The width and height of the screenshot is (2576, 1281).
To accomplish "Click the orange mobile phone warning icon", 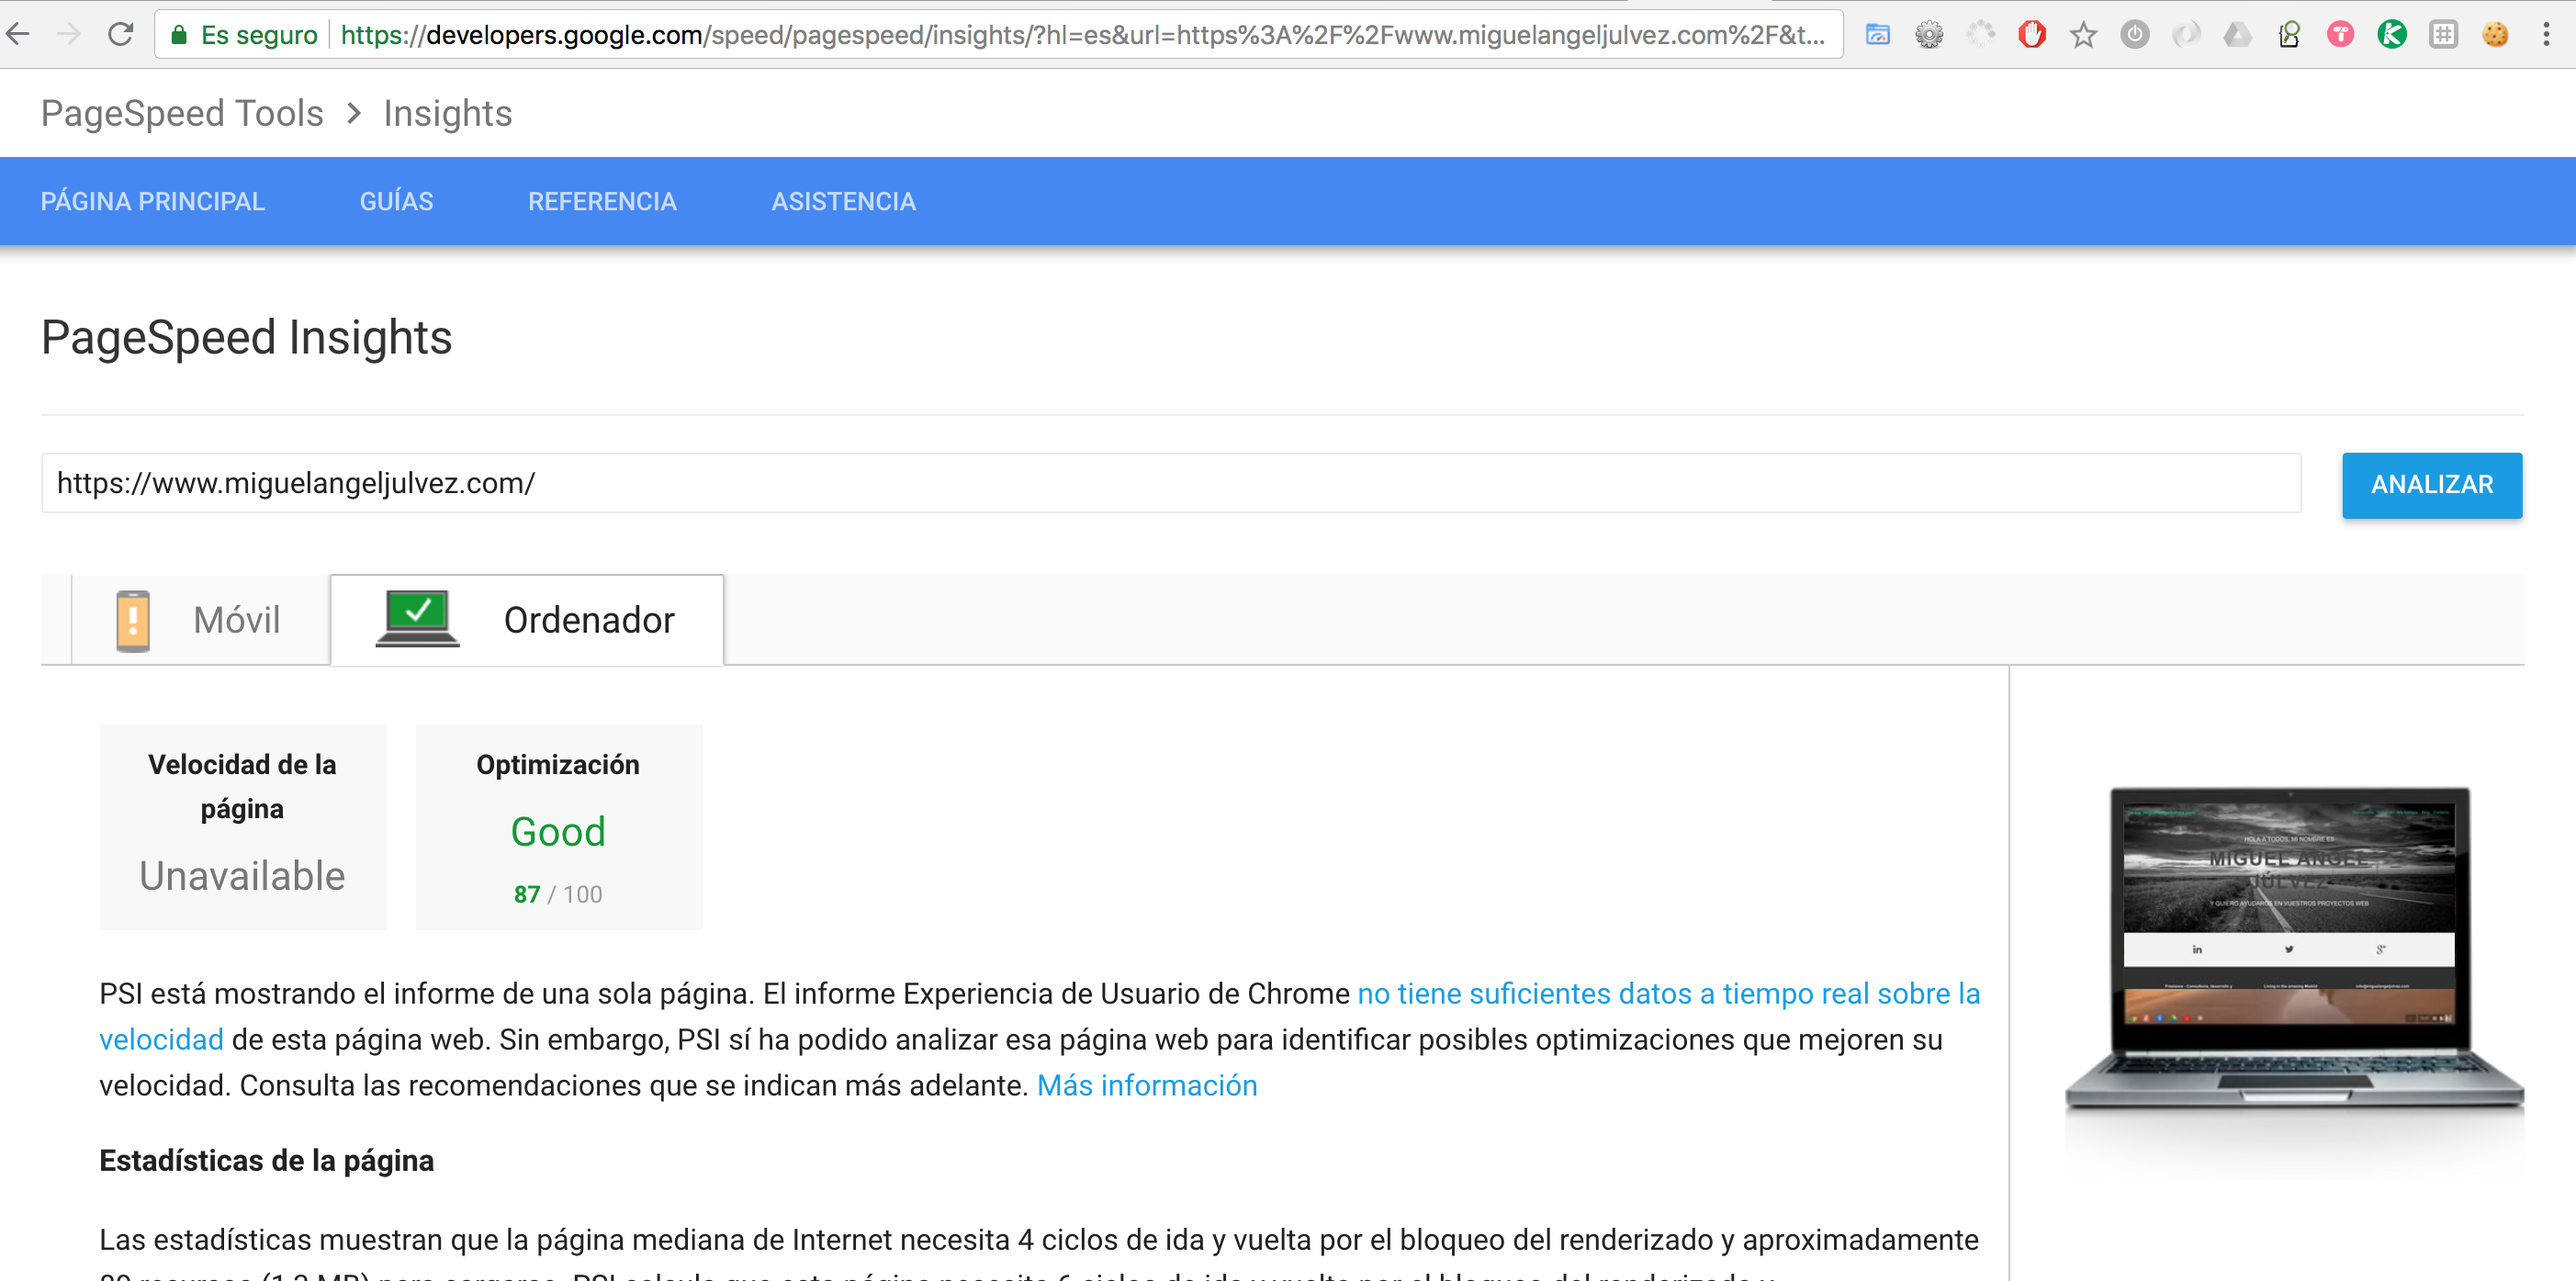I will point(133,620).
